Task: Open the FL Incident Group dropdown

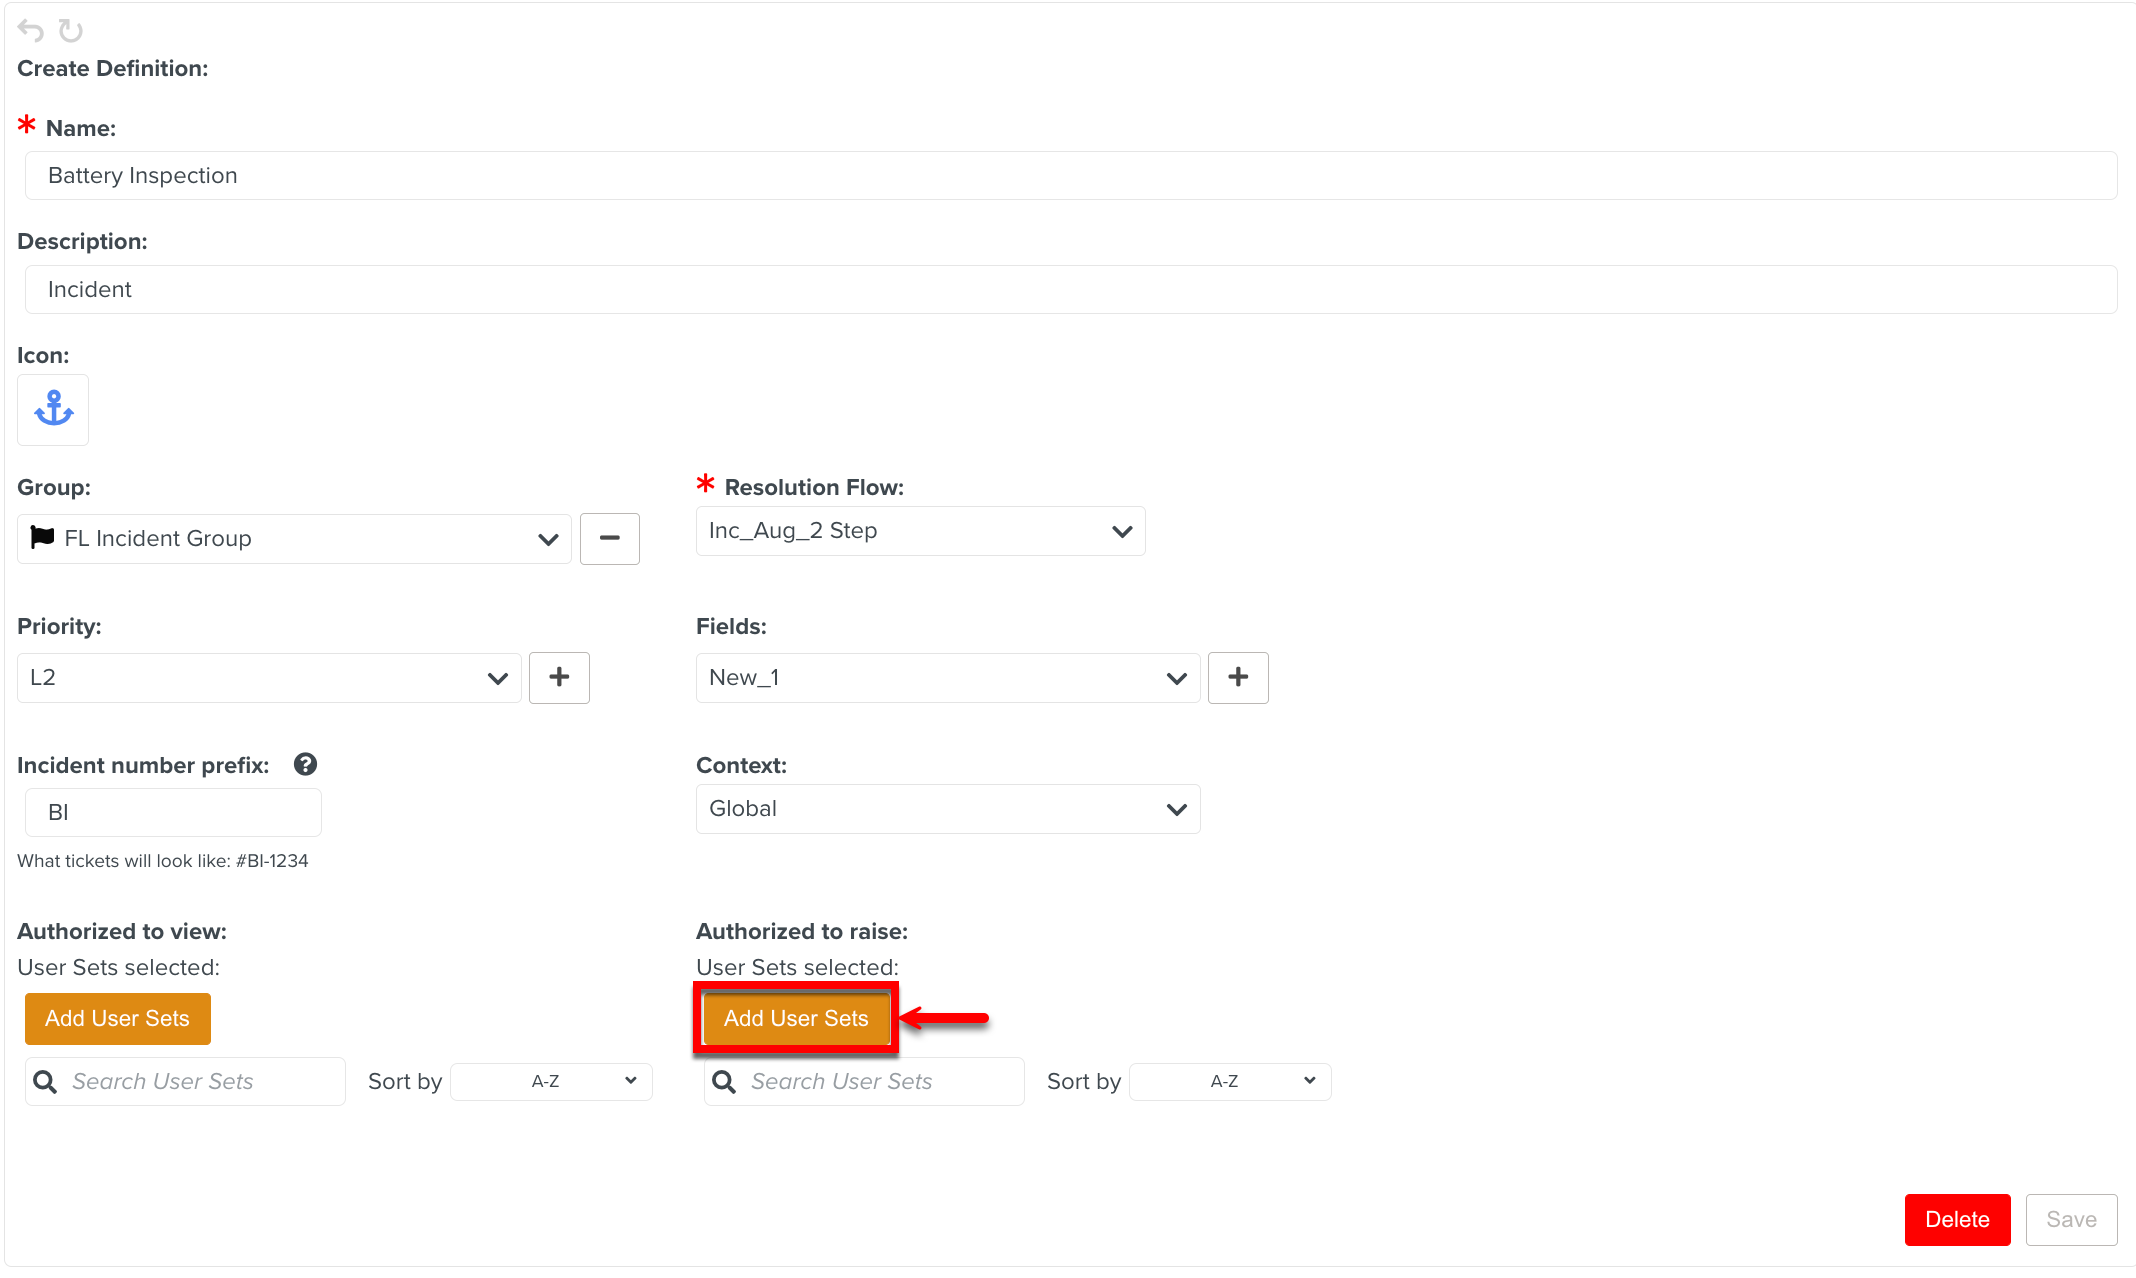Action: click(x=294, y=538)
